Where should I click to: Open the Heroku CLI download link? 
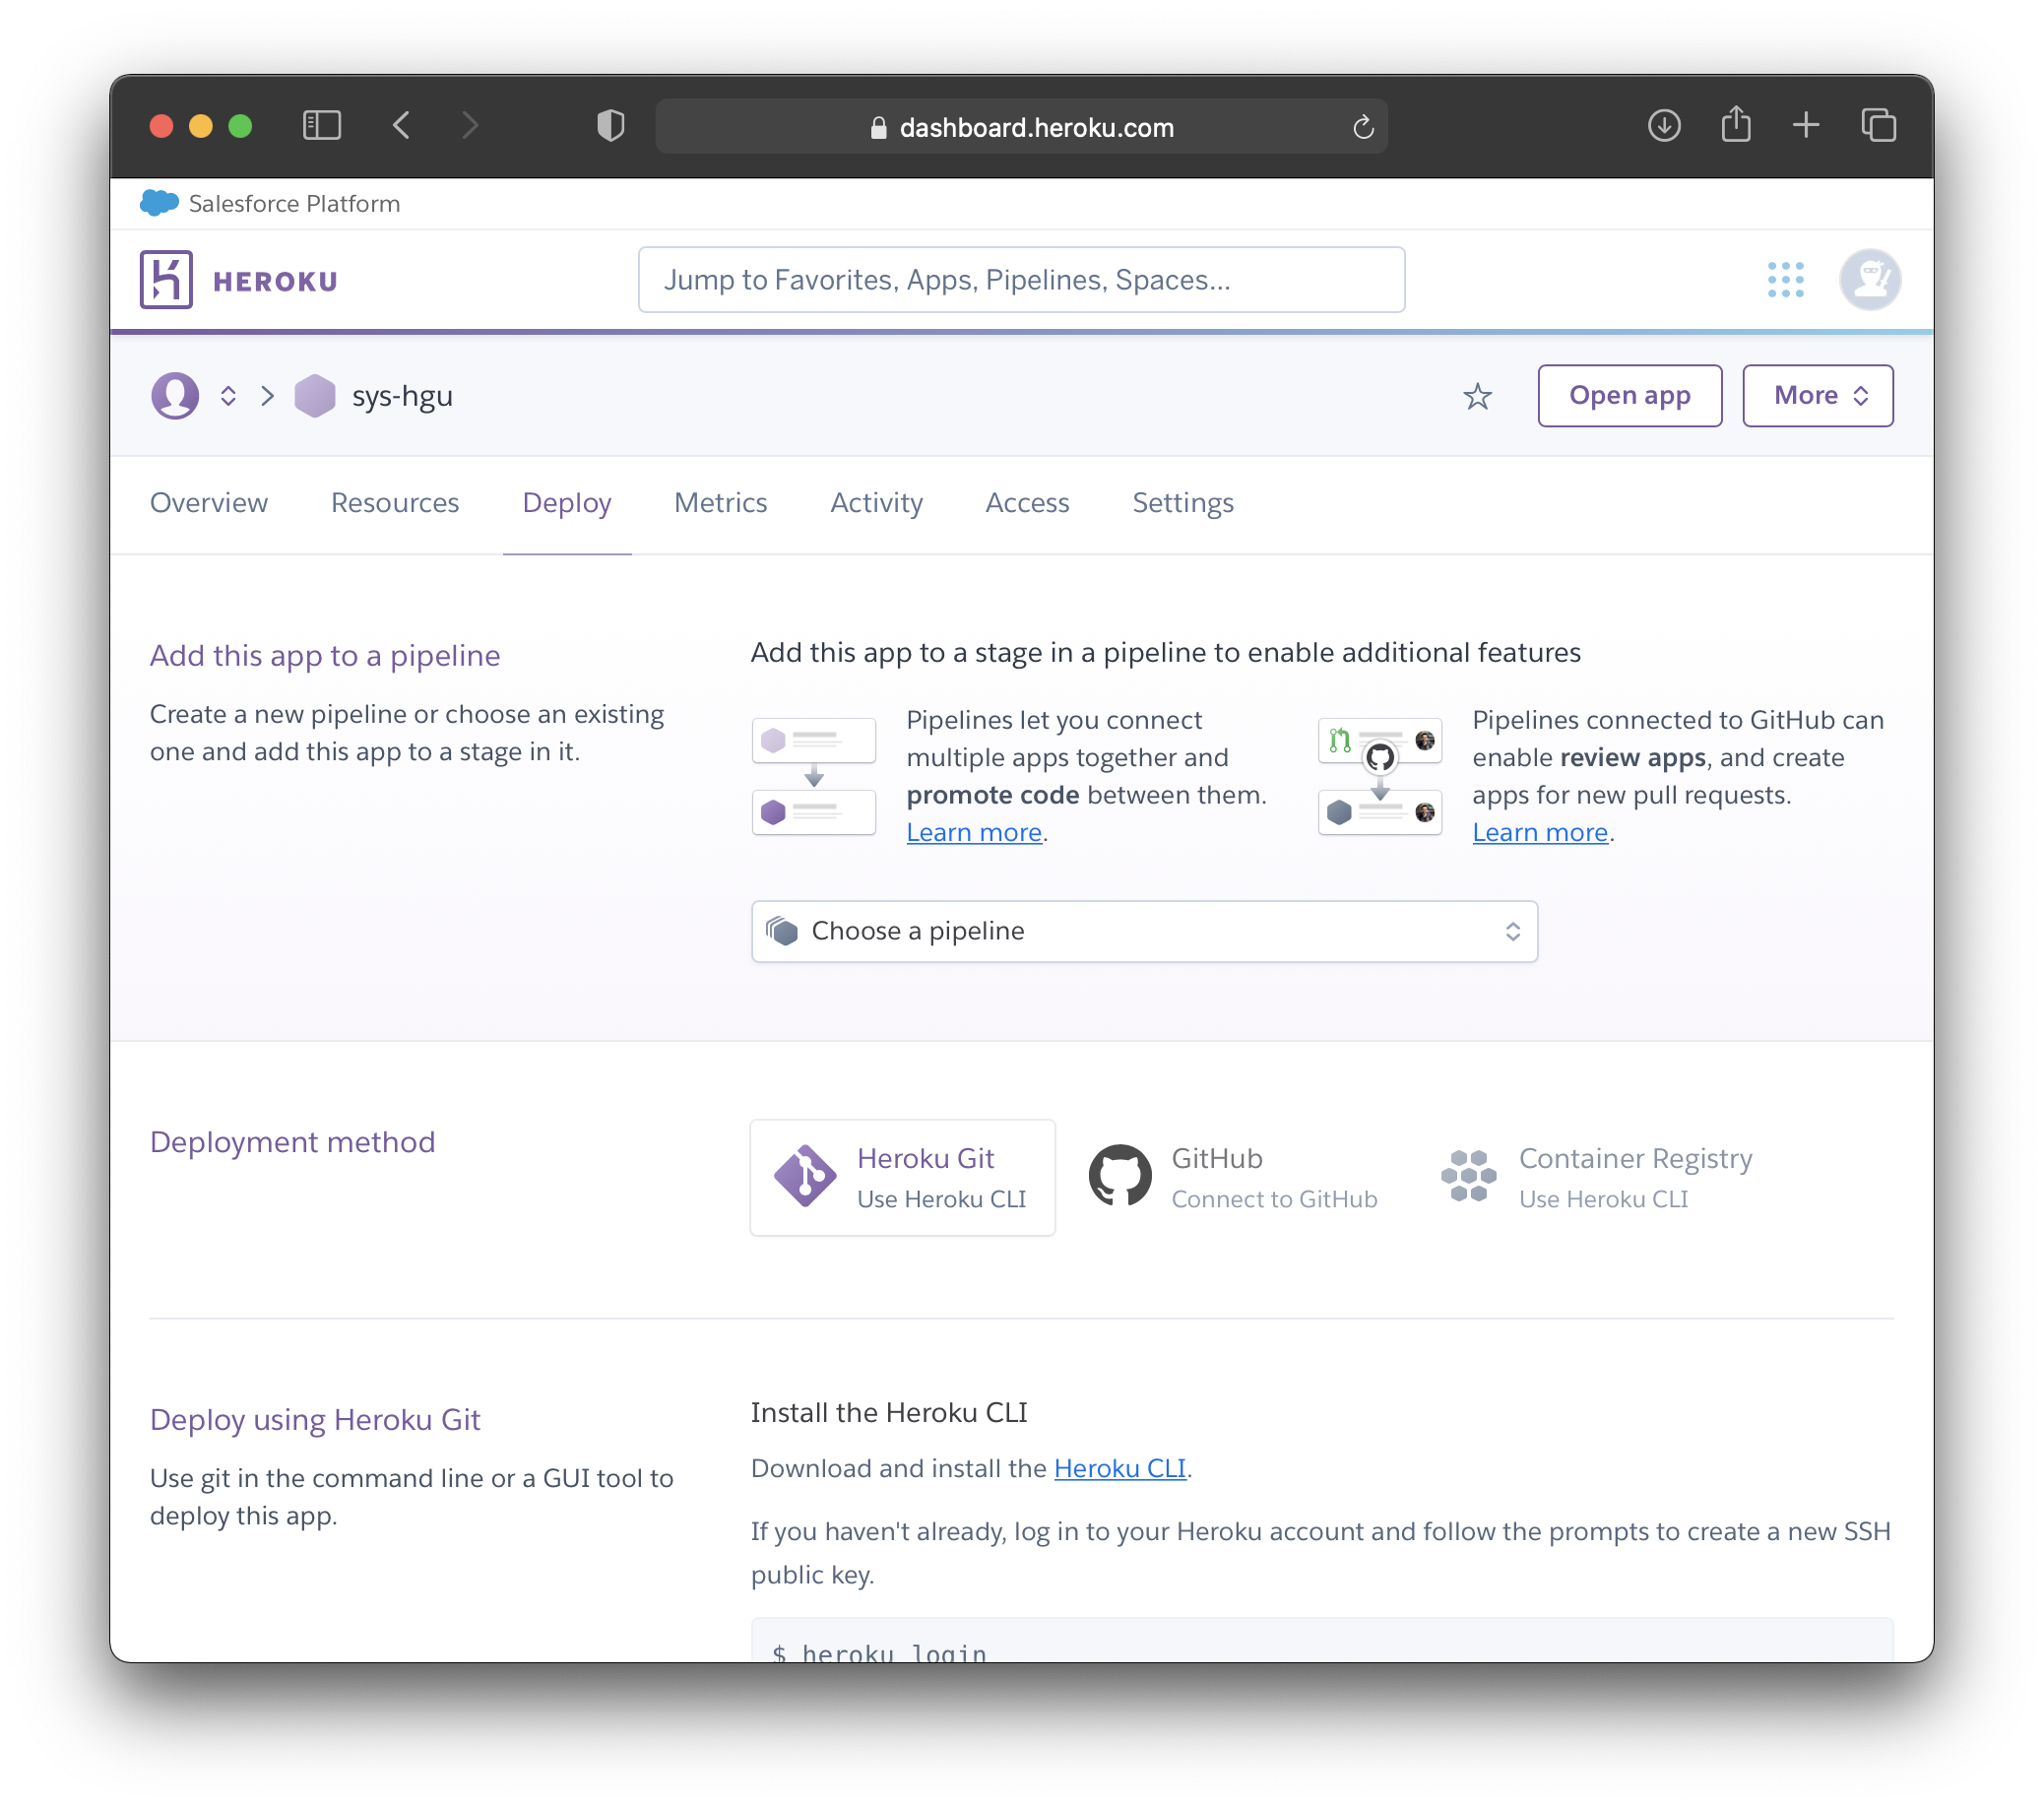[x=1120, y=1469]
